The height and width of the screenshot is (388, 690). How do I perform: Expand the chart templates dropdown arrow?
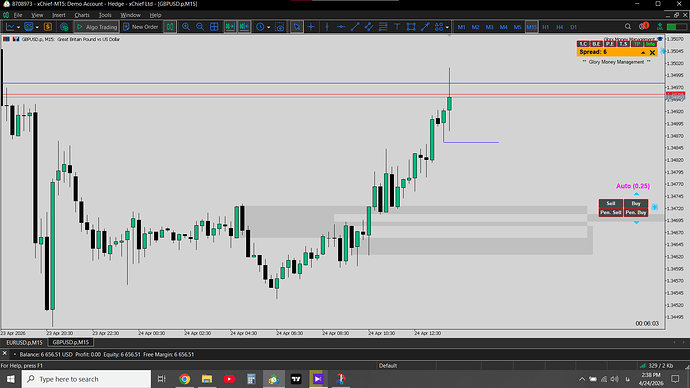[37, 27]
